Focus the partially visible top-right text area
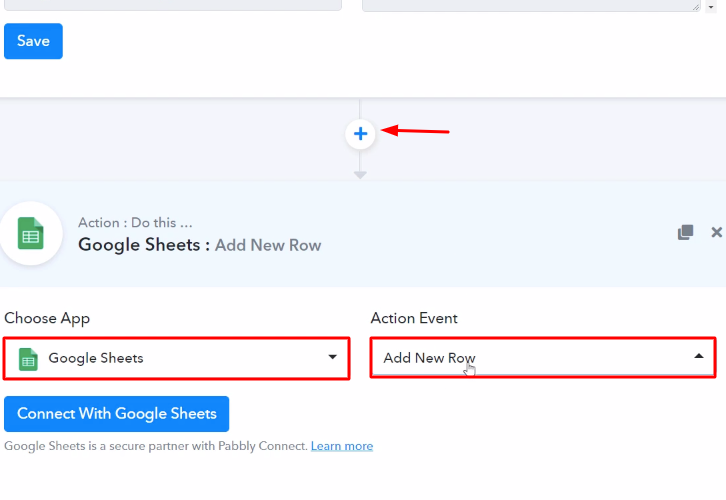This screenshot has width=726, height=500. coord(530,4)
